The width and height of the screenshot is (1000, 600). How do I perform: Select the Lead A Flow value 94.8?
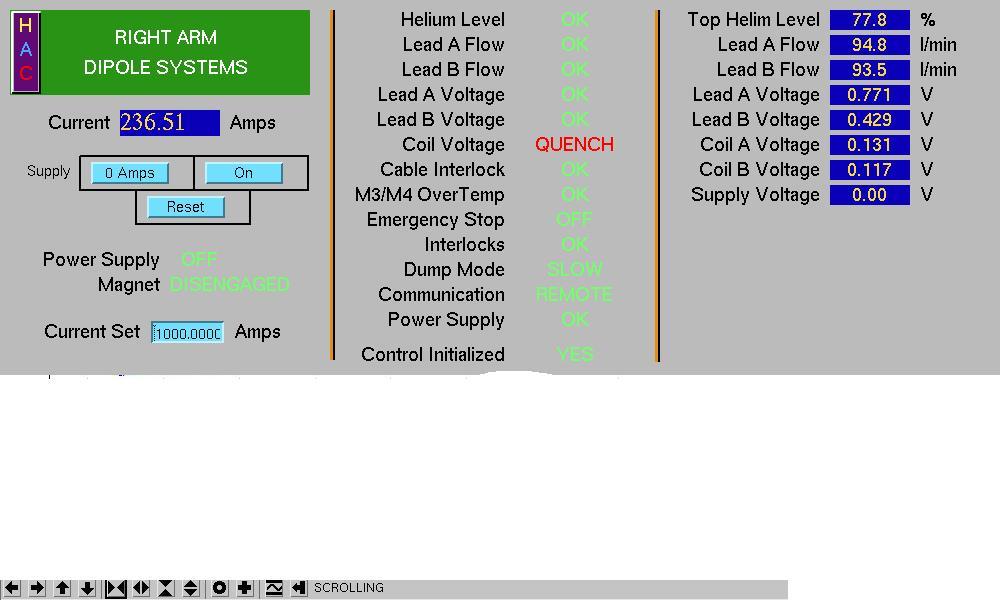(x=870, y=45)
